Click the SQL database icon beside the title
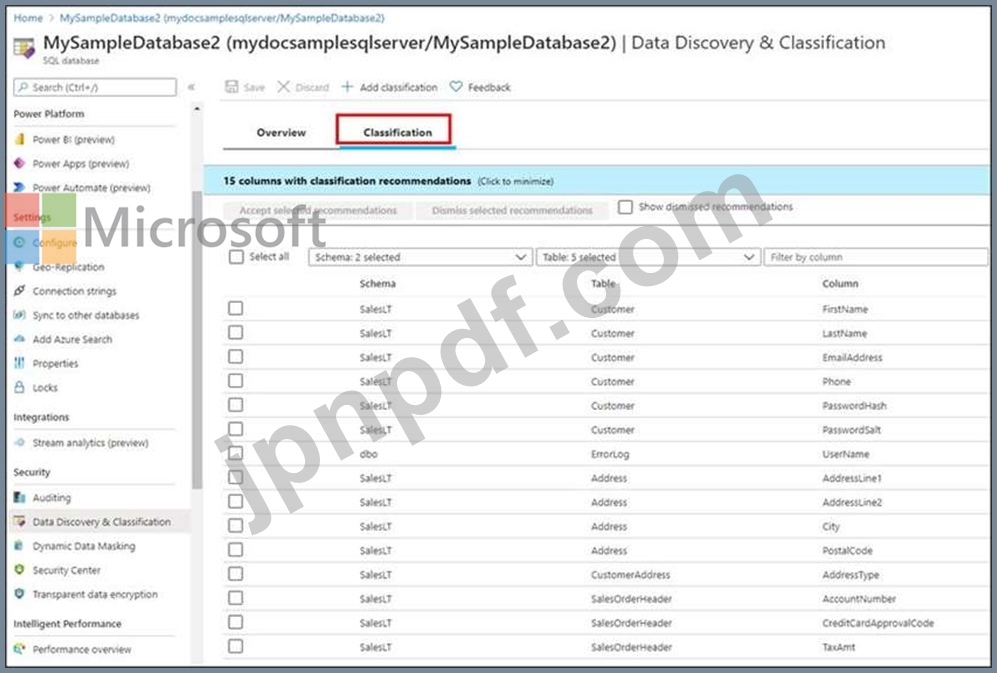The width and height of the screenshot is (997, 673). coord(24,48)
